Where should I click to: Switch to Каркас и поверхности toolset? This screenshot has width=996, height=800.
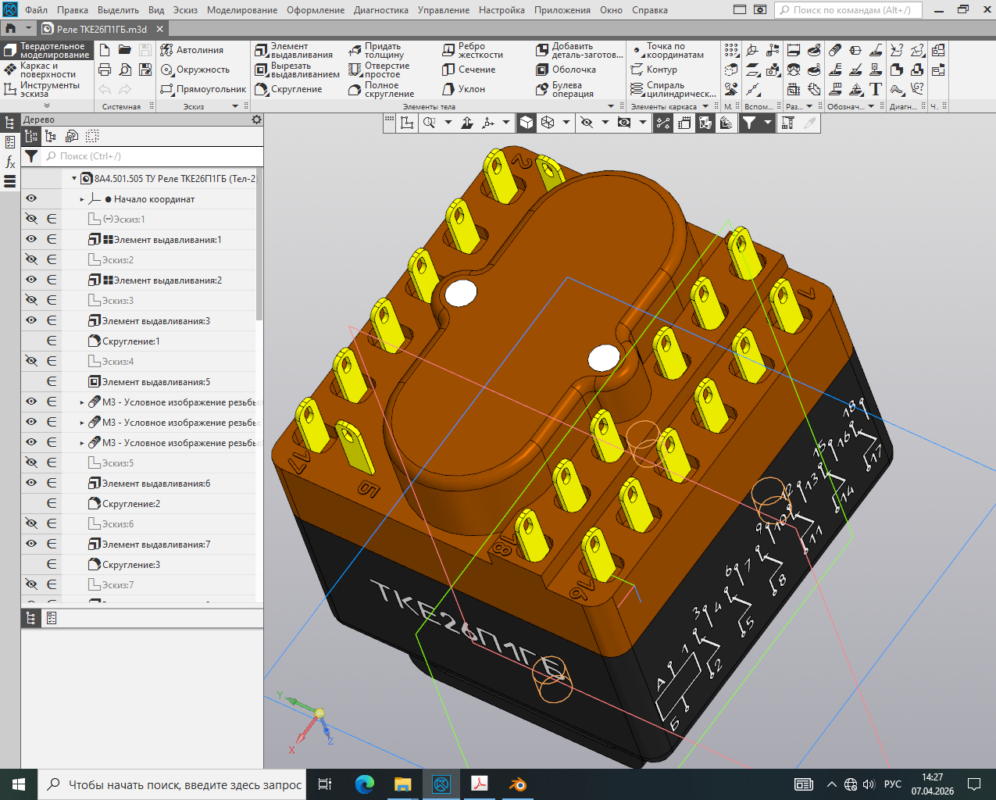[x=47, y=70]
